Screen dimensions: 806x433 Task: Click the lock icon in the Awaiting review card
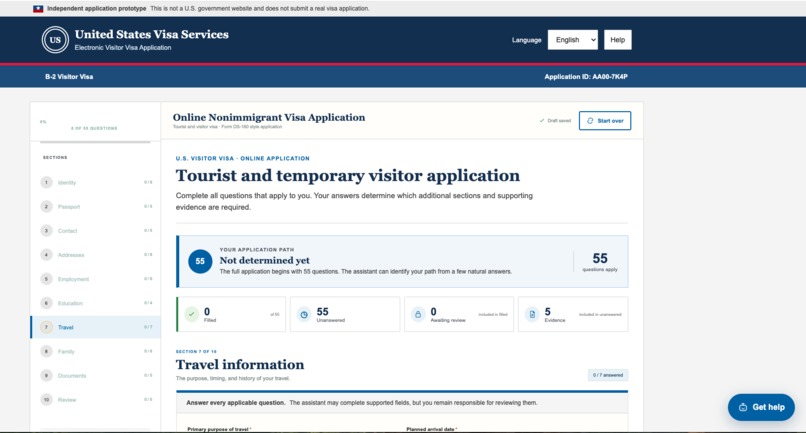click(x=418, y=314)
